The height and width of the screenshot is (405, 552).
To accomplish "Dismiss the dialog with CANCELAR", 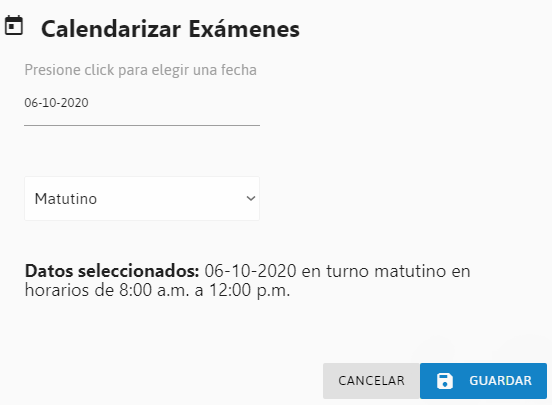I will pos(371,381).
